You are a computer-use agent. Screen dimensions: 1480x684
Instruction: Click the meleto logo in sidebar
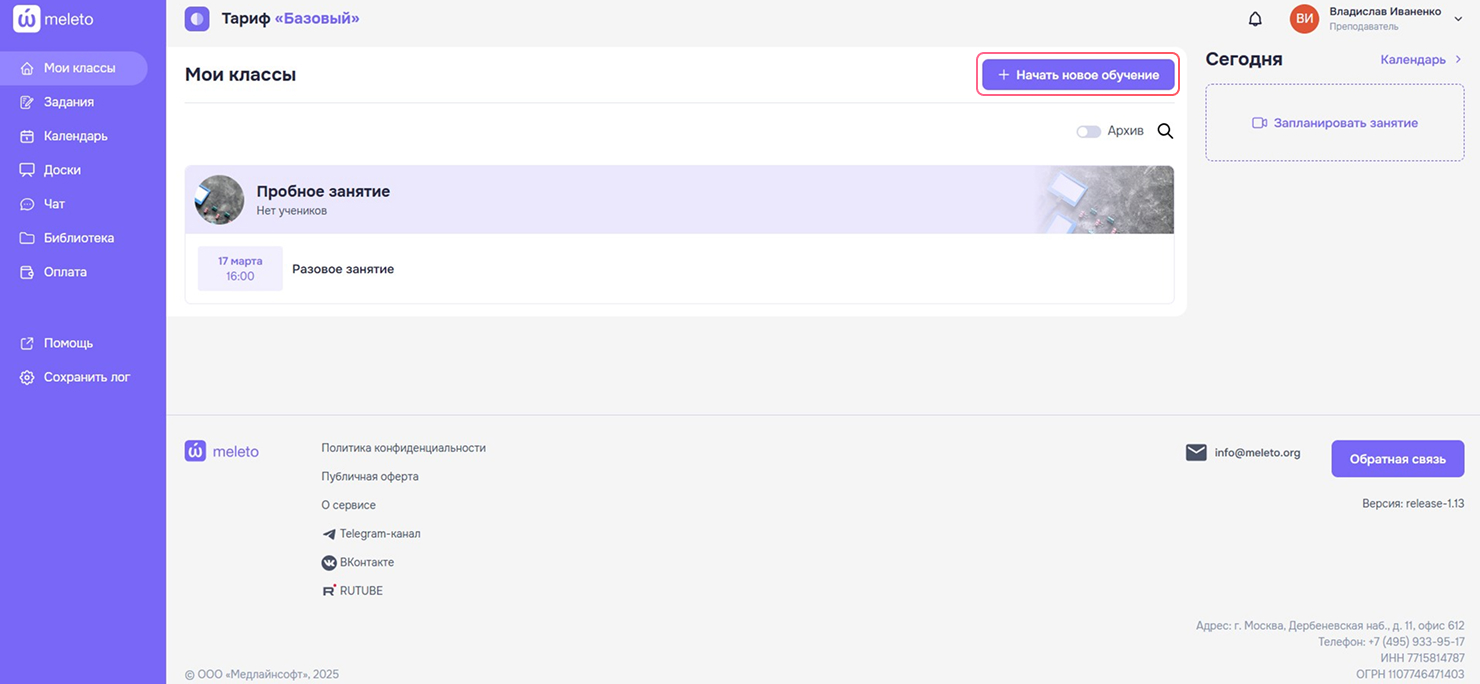(x=54, y=19)
